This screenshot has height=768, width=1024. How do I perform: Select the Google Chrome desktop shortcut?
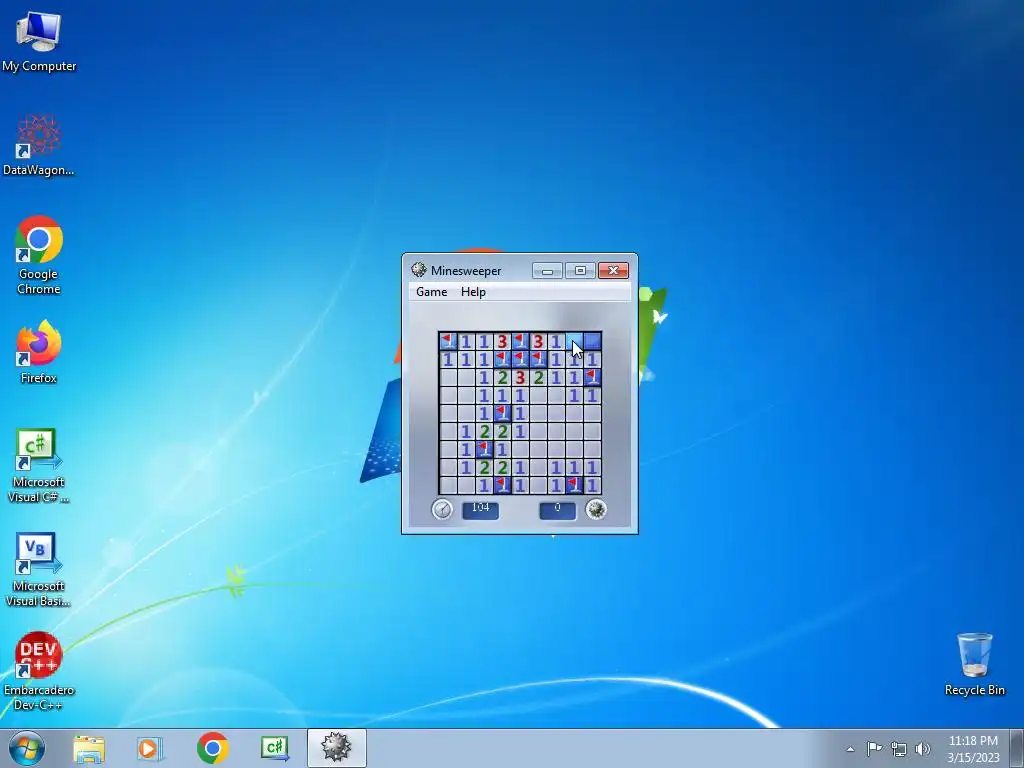pos(39,255)
